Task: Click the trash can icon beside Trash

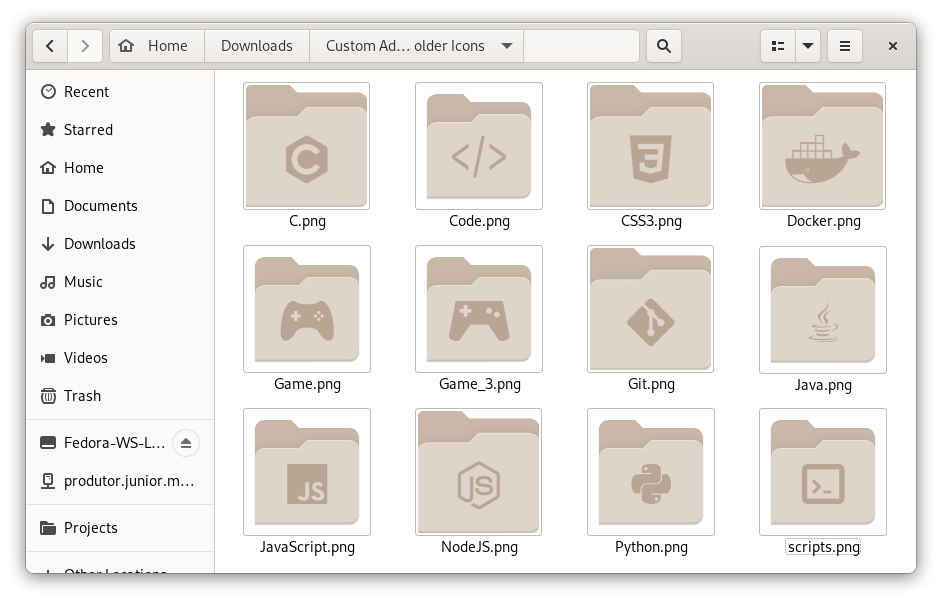Action: 48,395
